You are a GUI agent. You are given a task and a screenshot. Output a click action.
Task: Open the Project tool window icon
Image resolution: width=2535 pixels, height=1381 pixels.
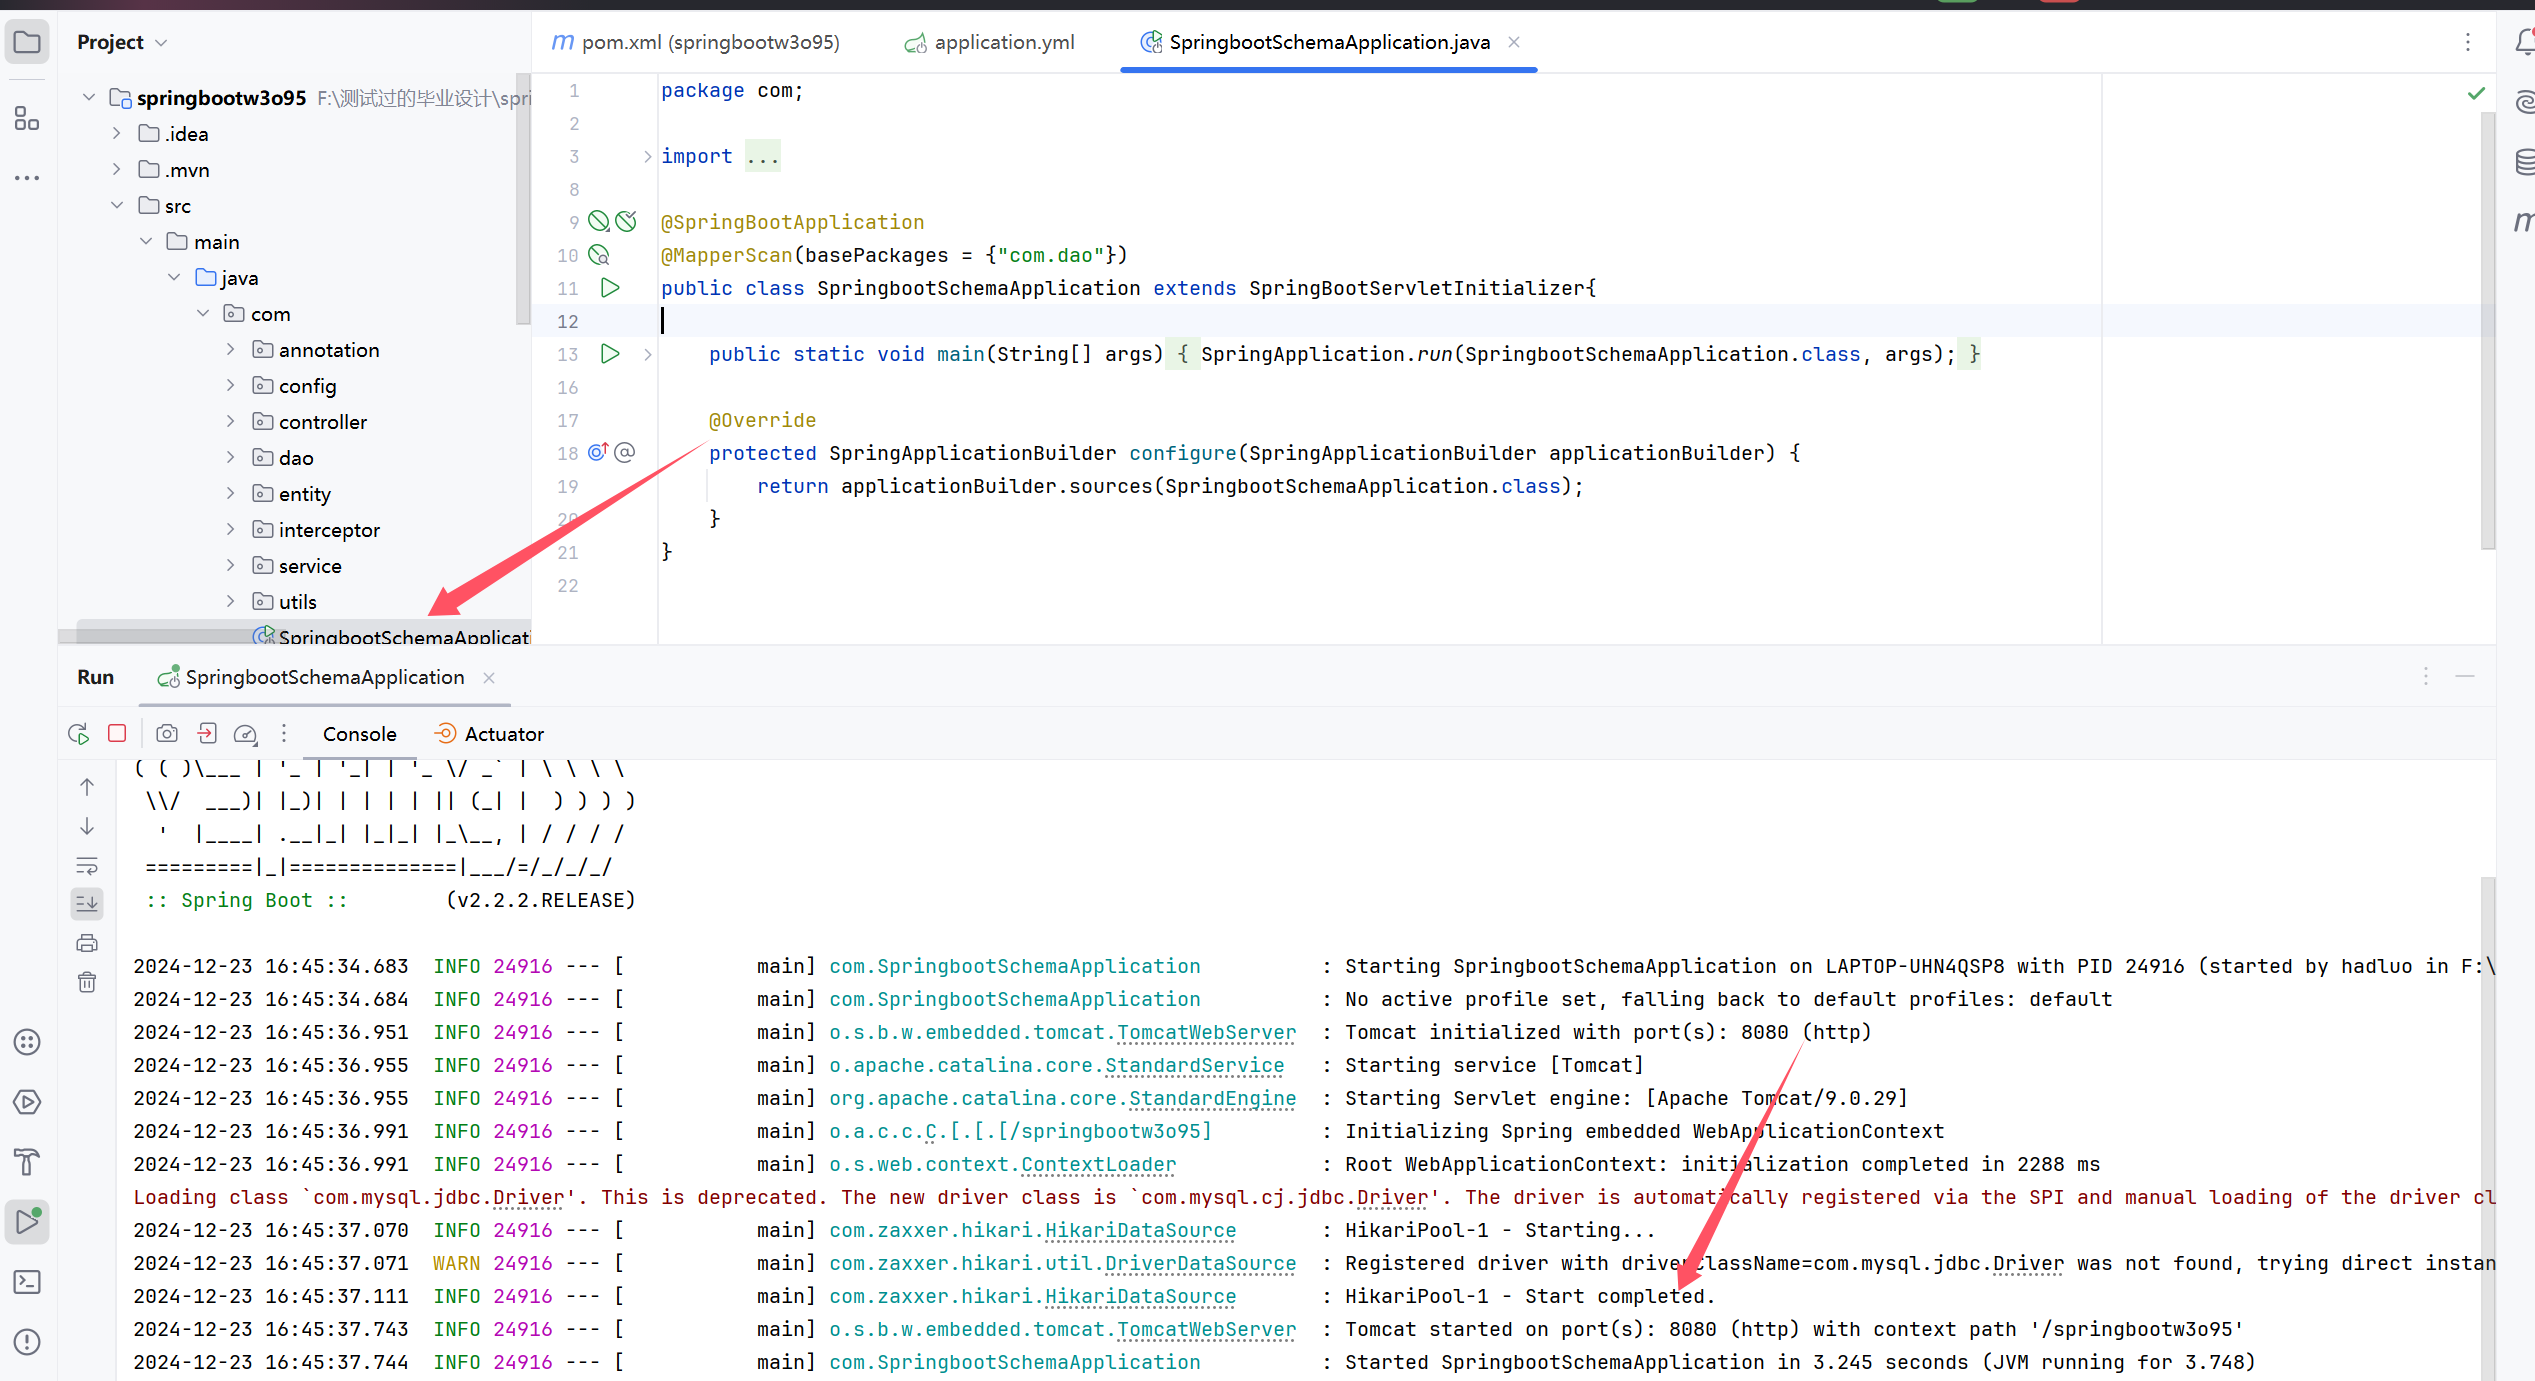coord(27,42)
